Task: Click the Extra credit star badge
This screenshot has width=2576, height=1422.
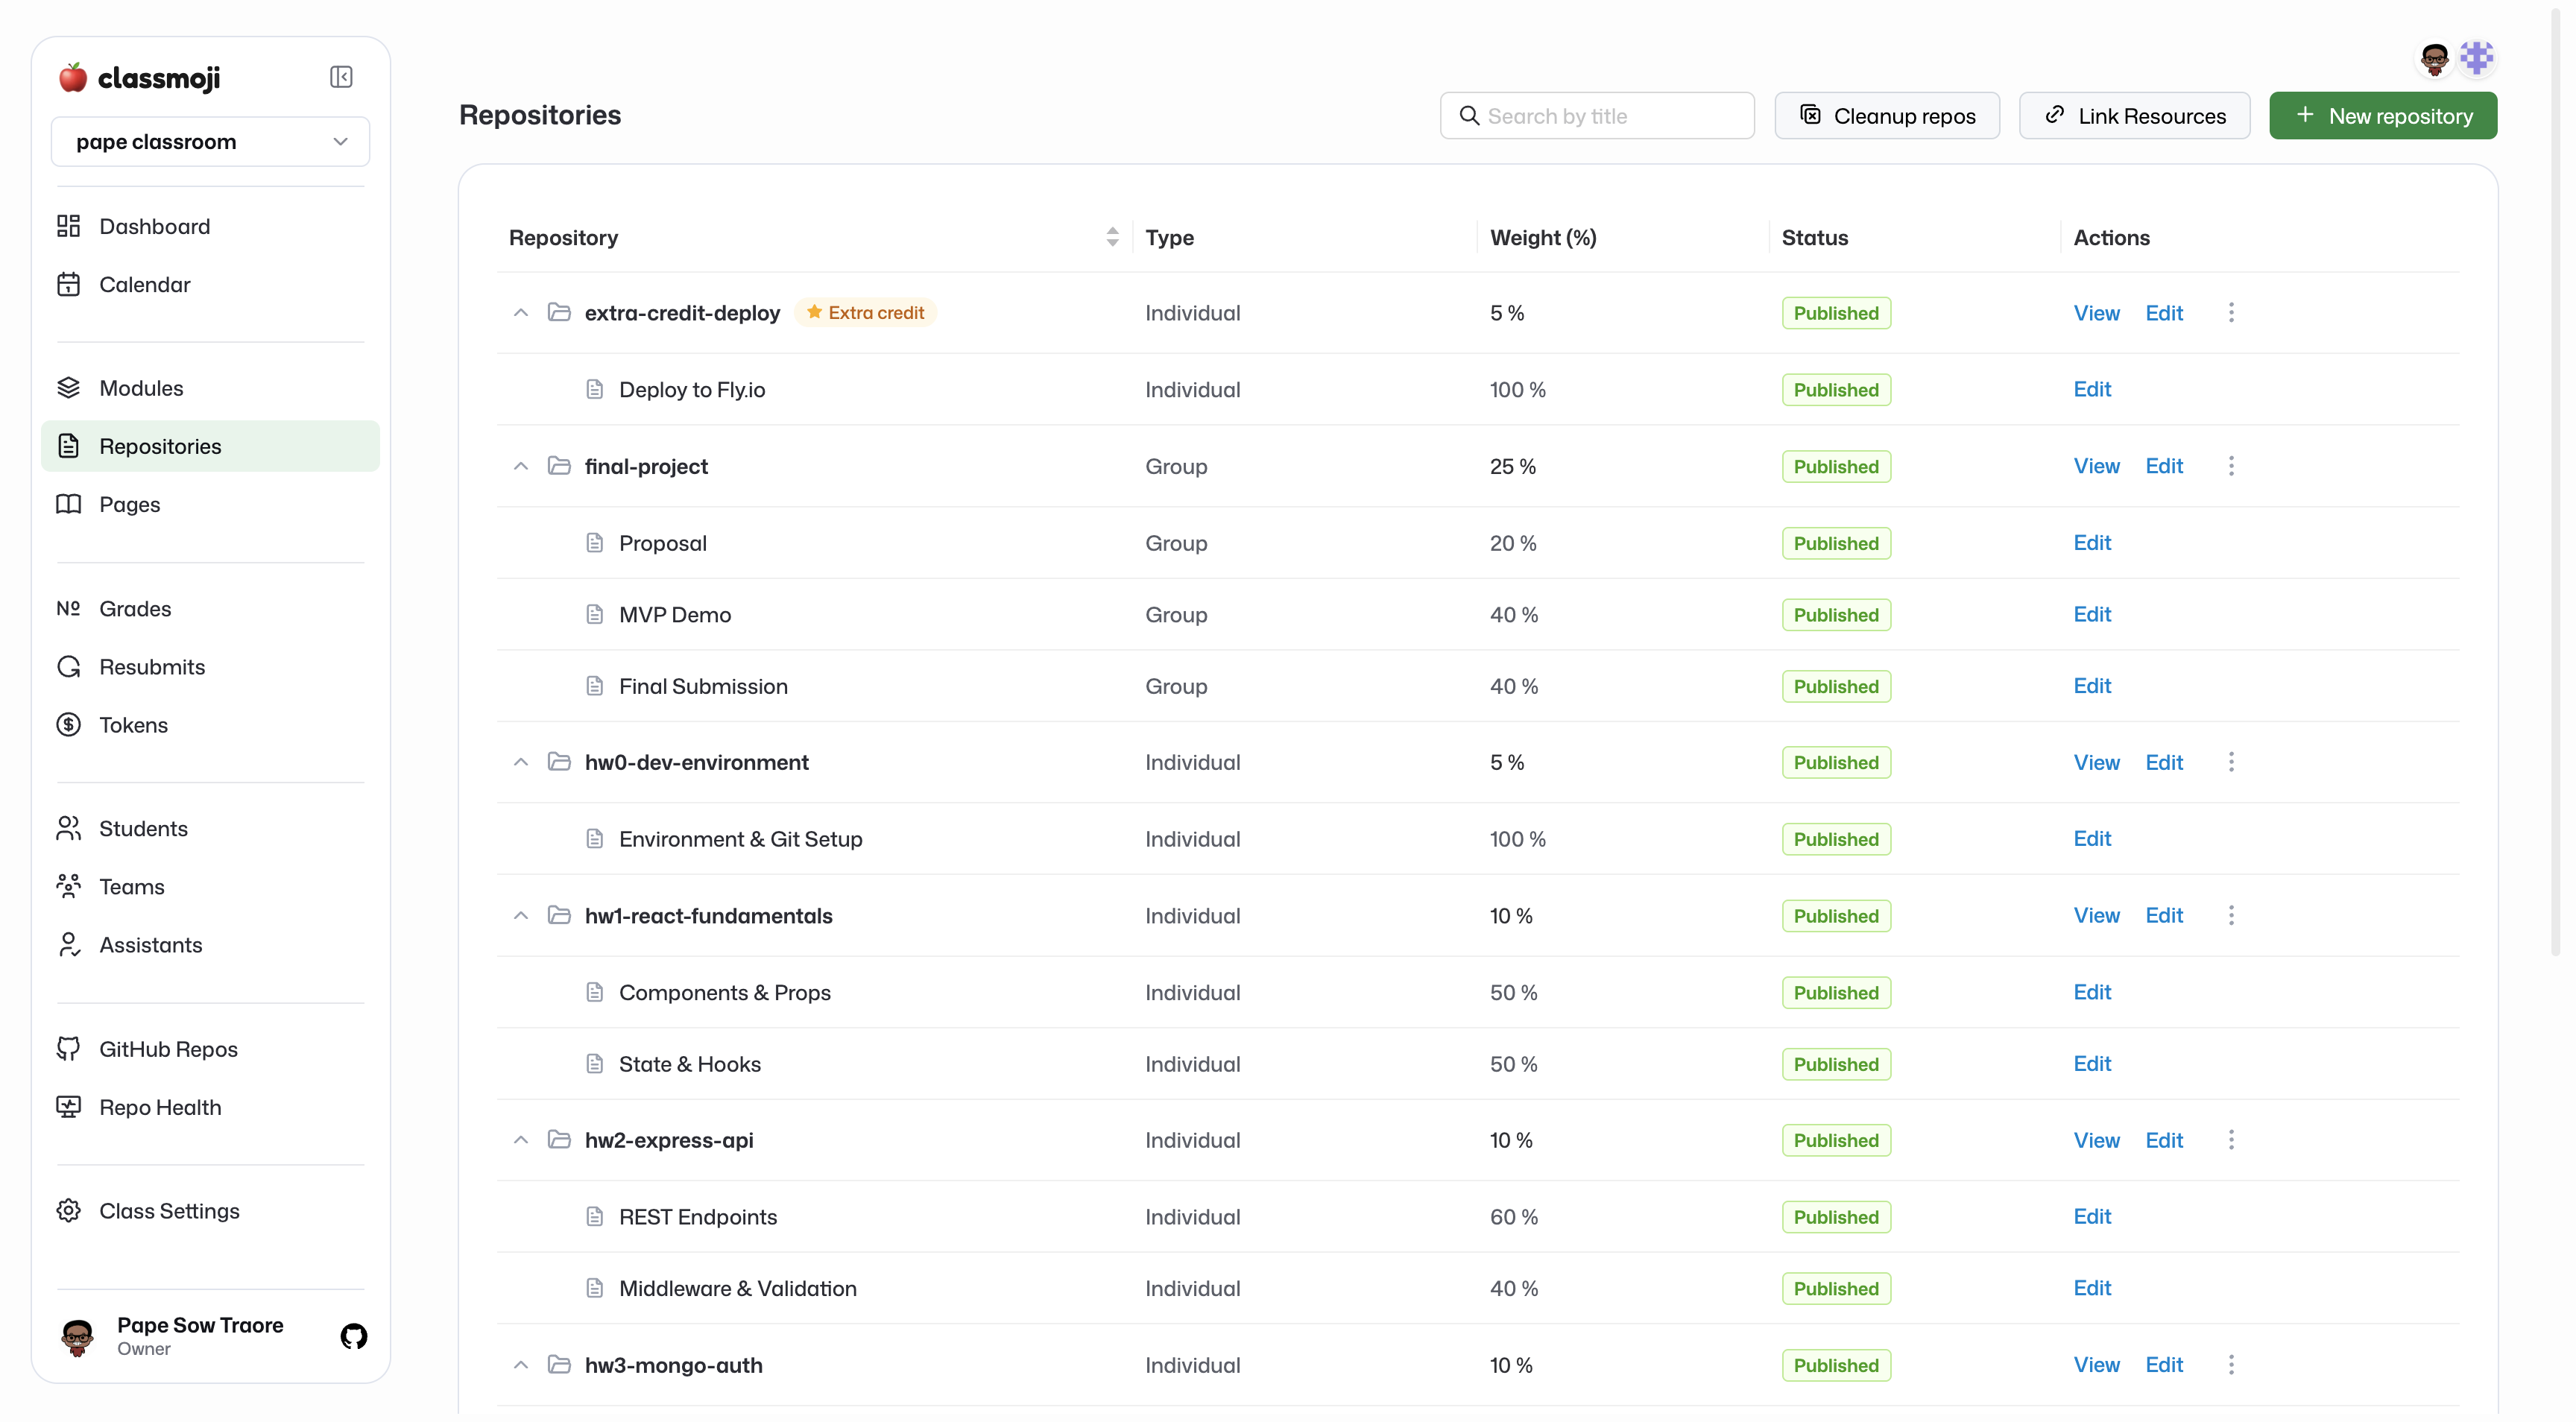Action: click(865, 313)
